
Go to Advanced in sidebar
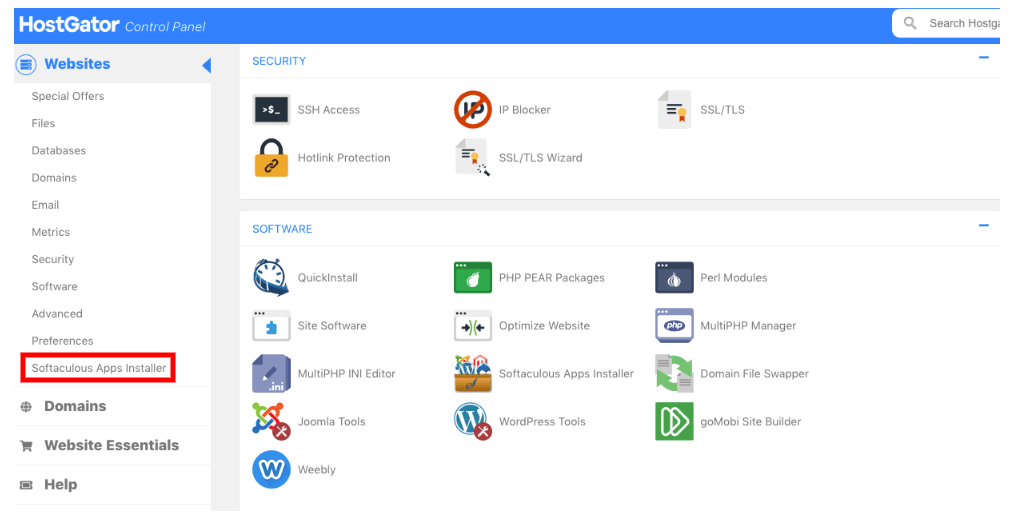tap(57, 314)
